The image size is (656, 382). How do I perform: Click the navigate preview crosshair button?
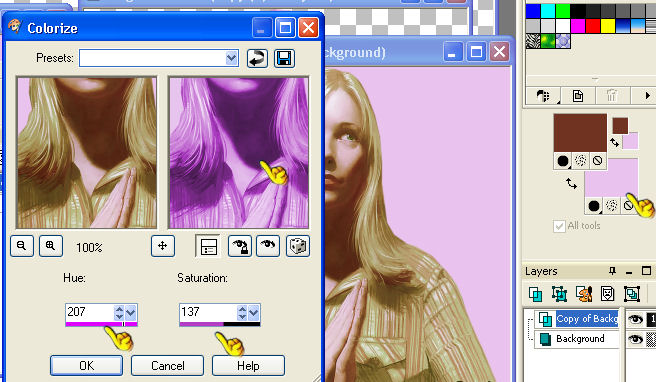pos(163,246)
